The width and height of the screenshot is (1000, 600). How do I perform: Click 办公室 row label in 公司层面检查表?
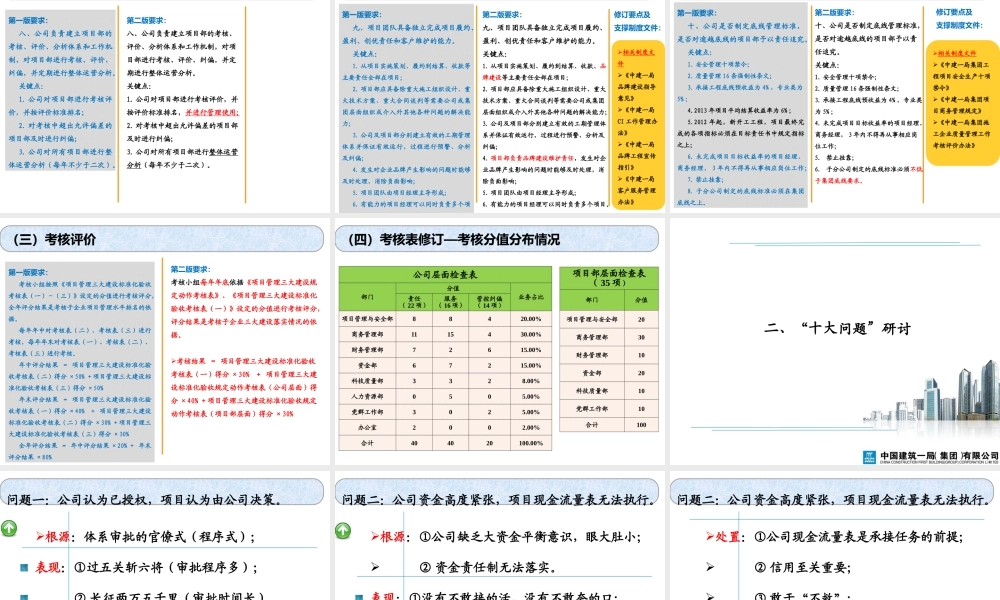[367, 427]
